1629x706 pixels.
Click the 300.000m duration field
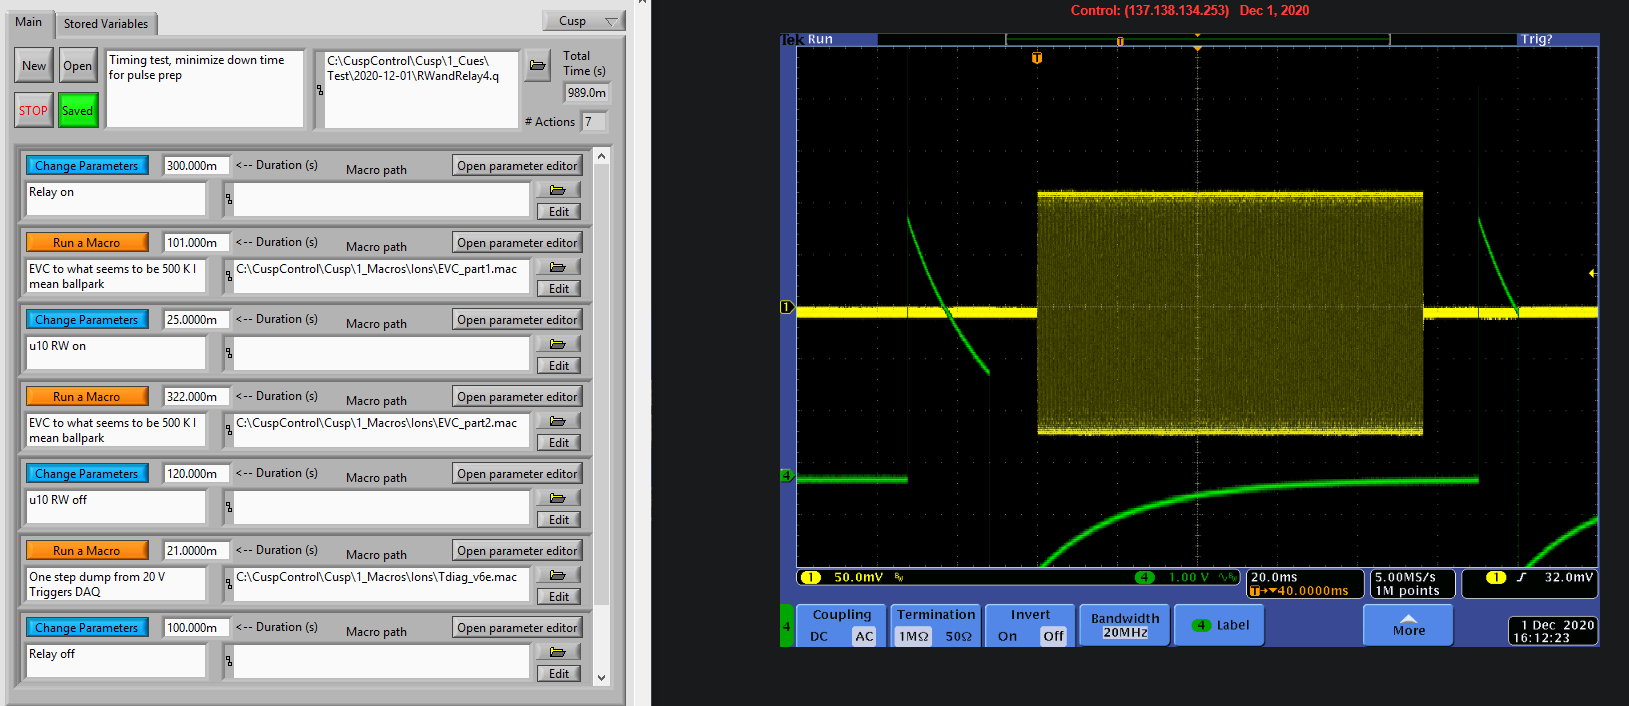click(196, 166)
